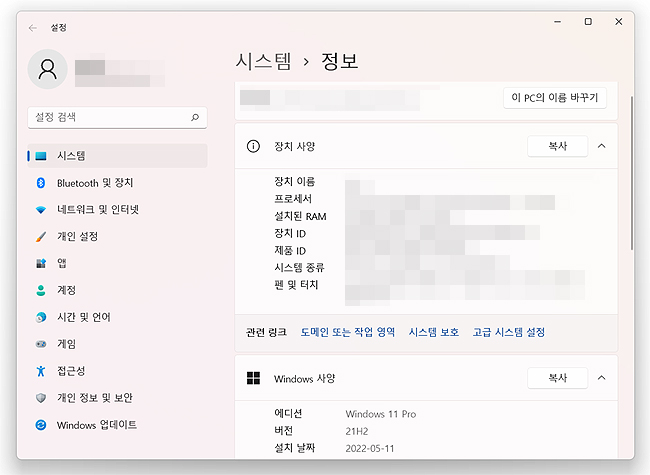Click the 계정 person icon

pos(41,290)
